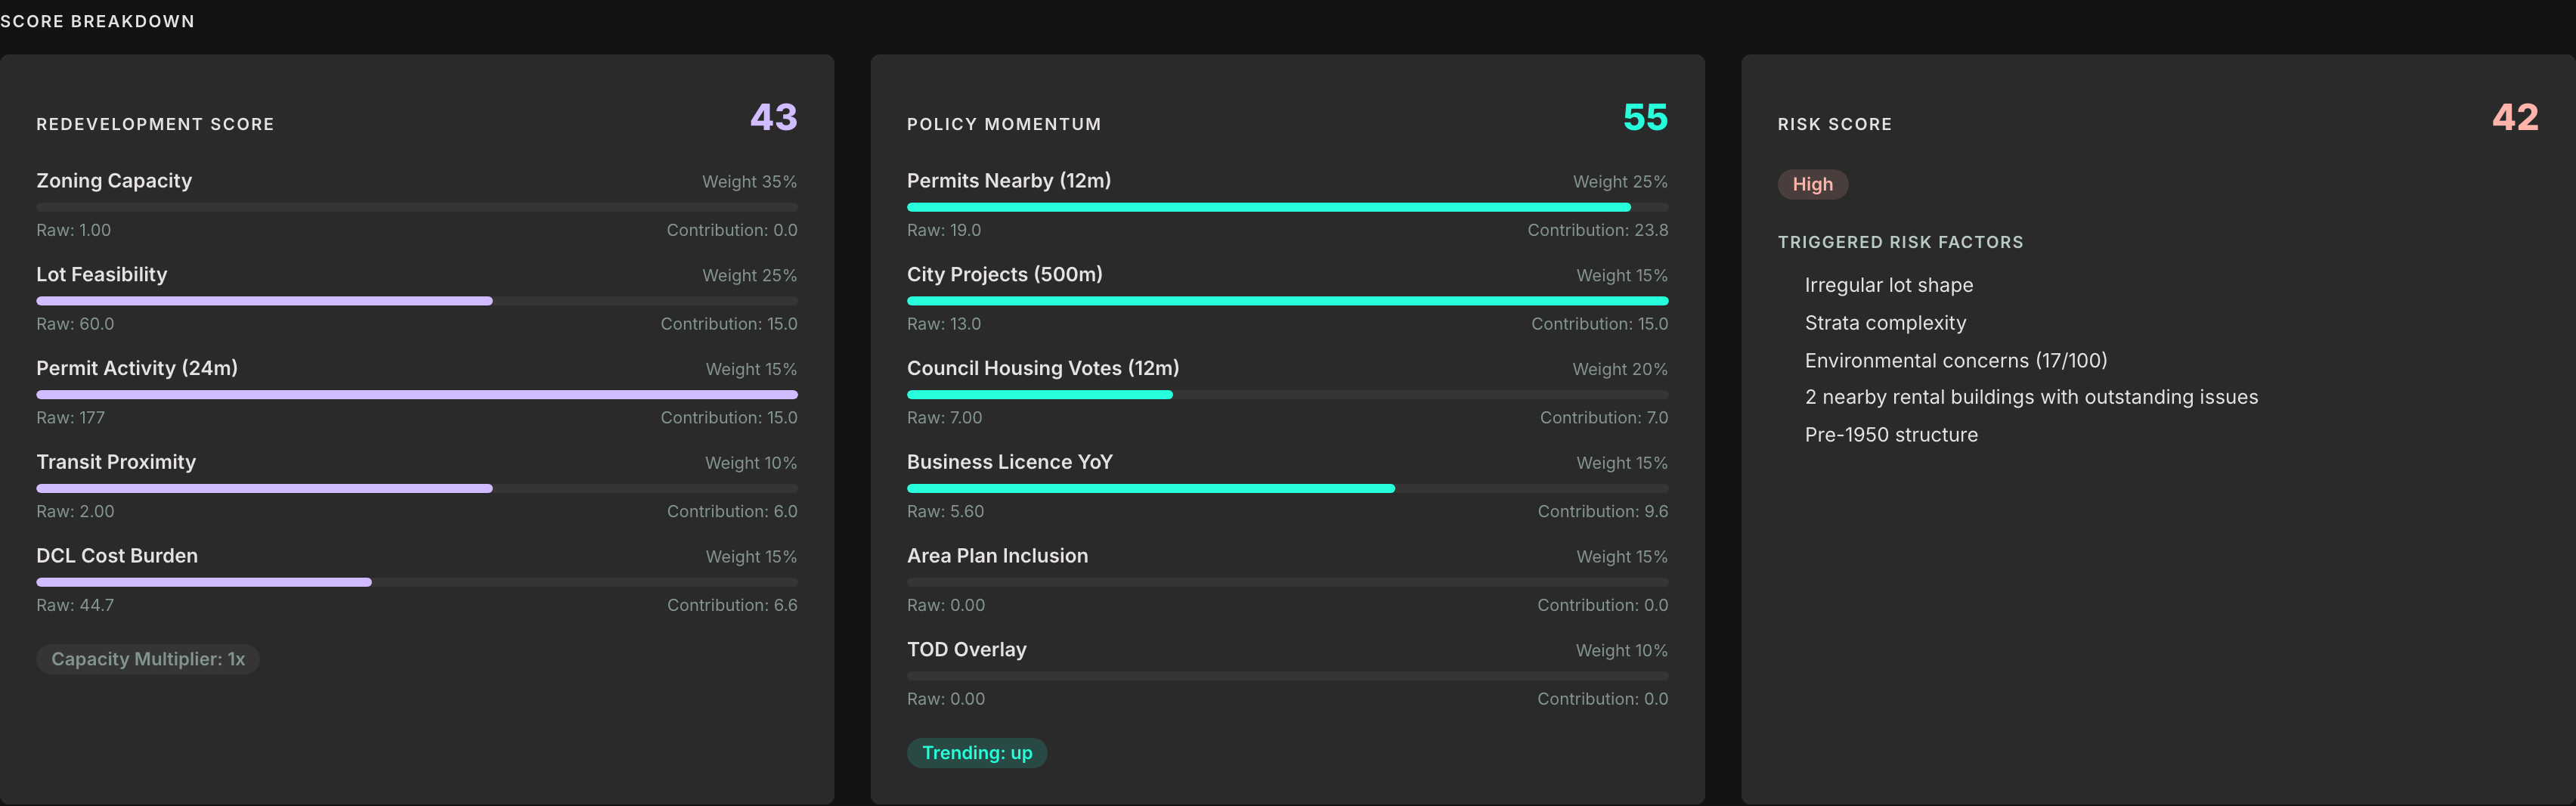
Task: Open the Score Breakdown header
Action: point(97,20)
